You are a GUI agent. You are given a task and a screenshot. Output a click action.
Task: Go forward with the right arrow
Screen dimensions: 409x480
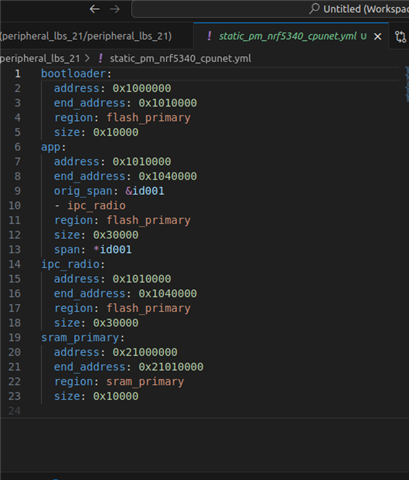(x=115, y=9)
